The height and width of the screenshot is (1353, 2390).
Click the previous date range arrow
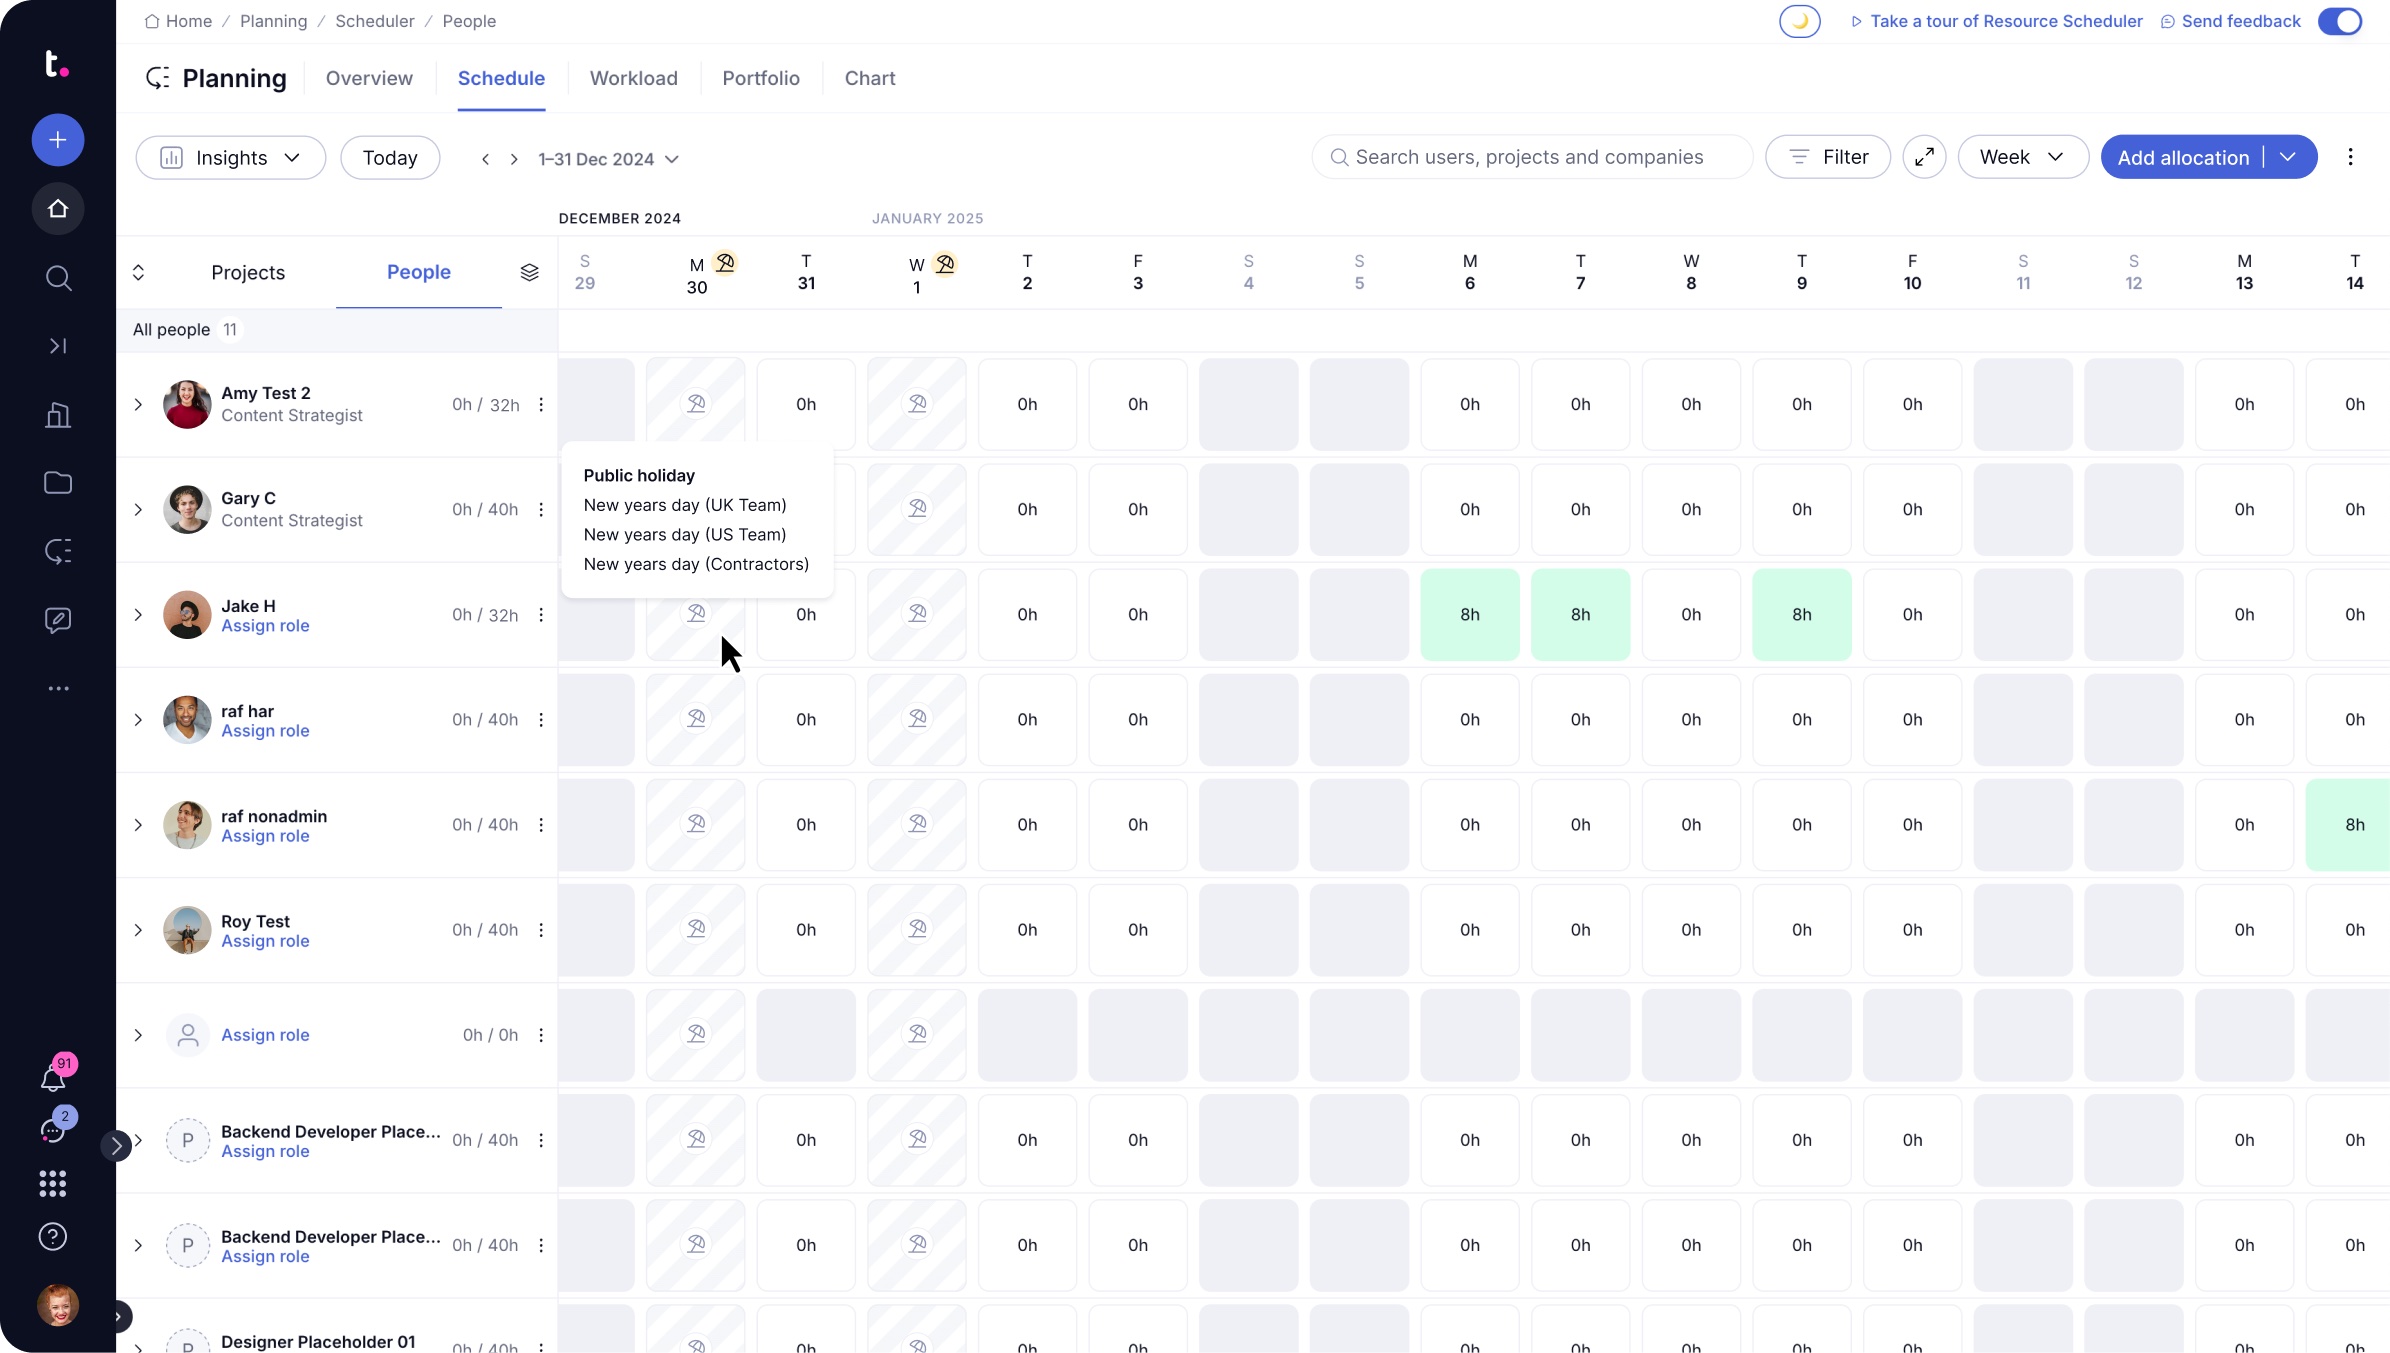[x=485, y=159]
